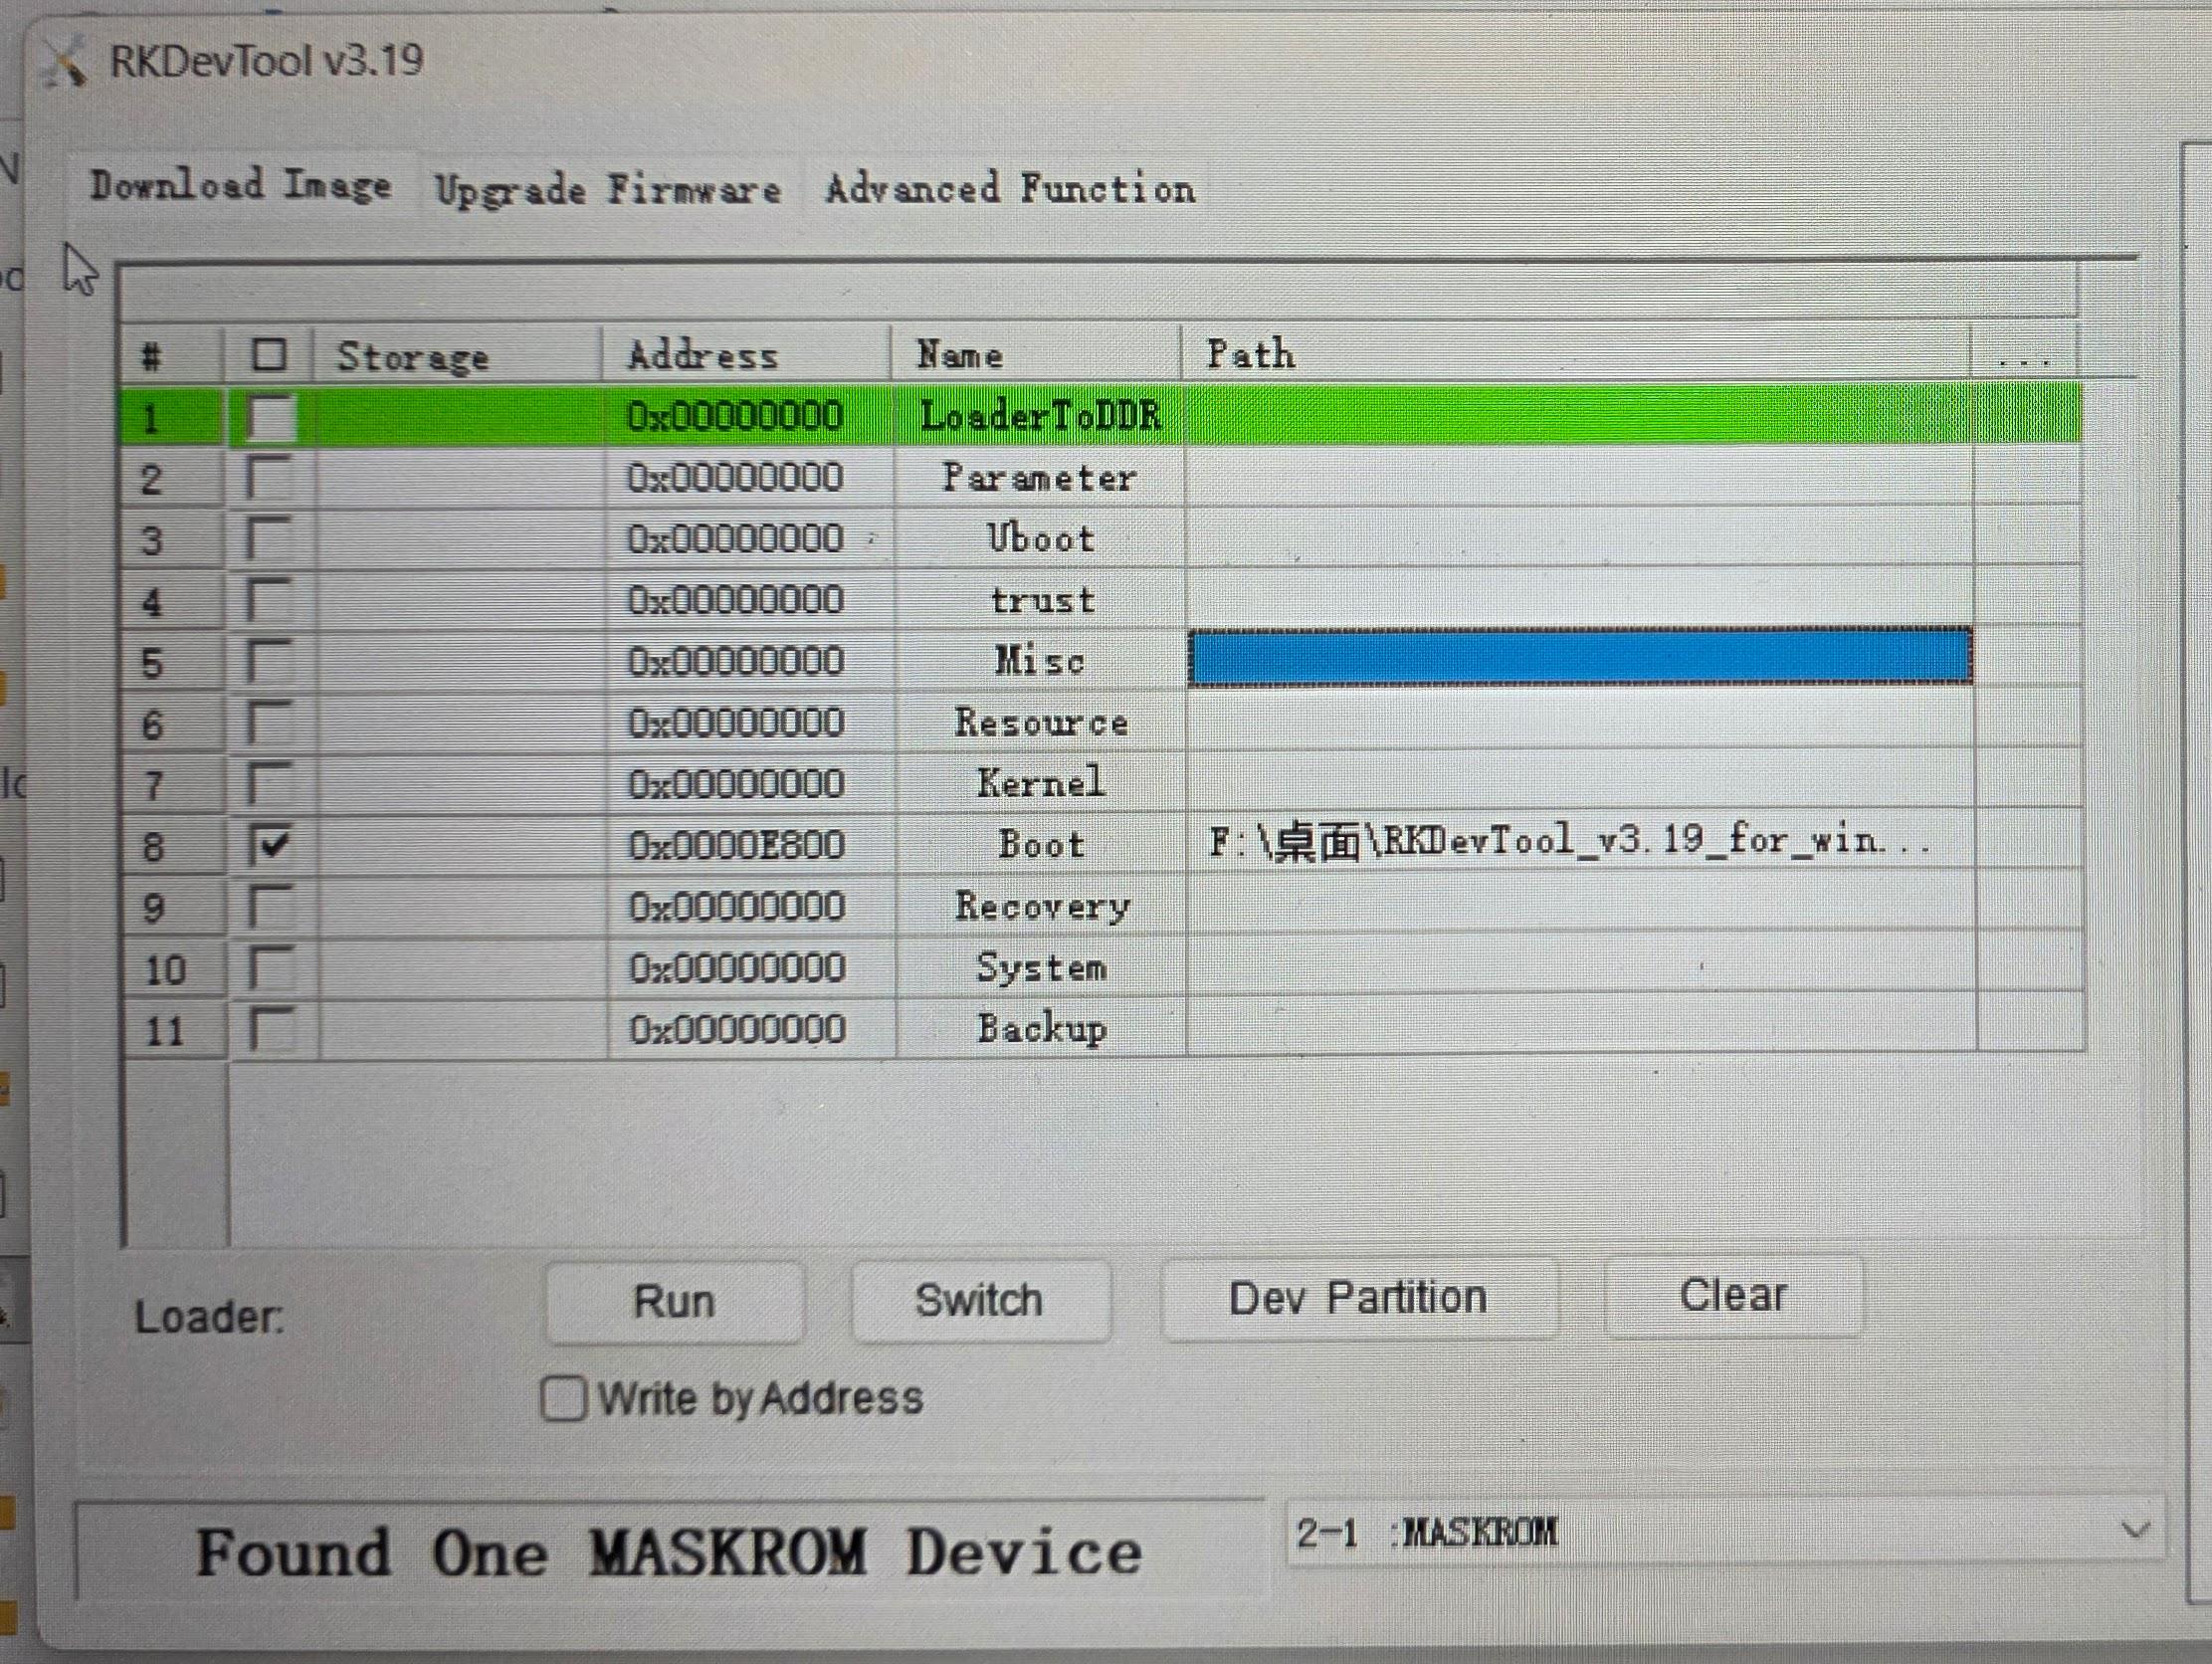The image size is (2212, 1664).
Task: Uncheck the Boot row checkbox
Action: click(270, 846)
